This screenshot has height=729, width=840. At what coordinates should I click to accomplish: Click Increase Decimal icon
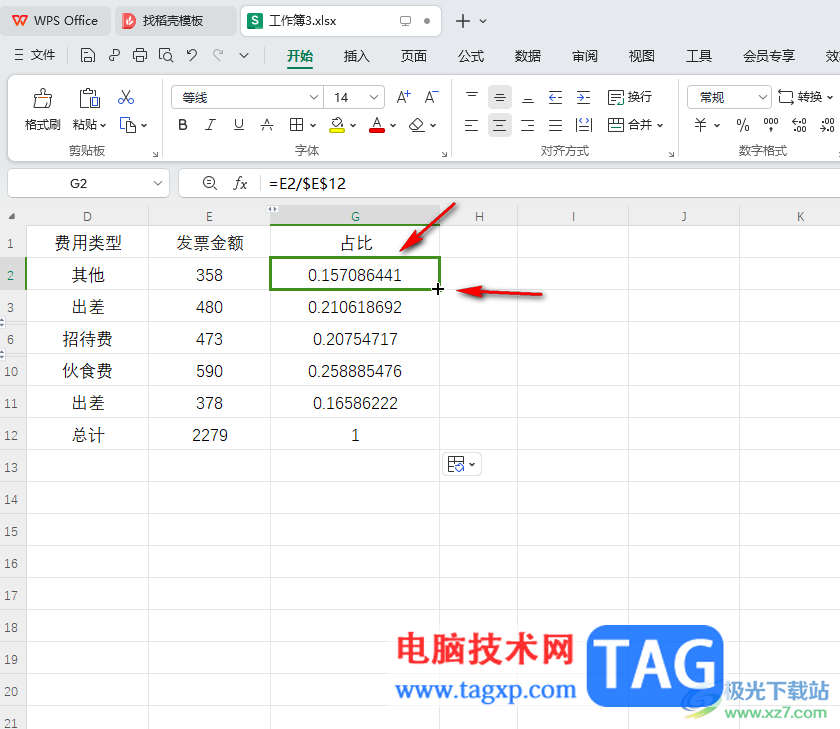click(x=799, y=125)
